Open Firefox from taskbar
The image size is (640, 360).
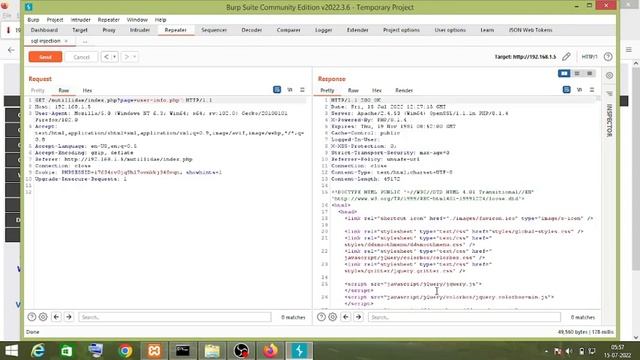[x=270, y=351]
